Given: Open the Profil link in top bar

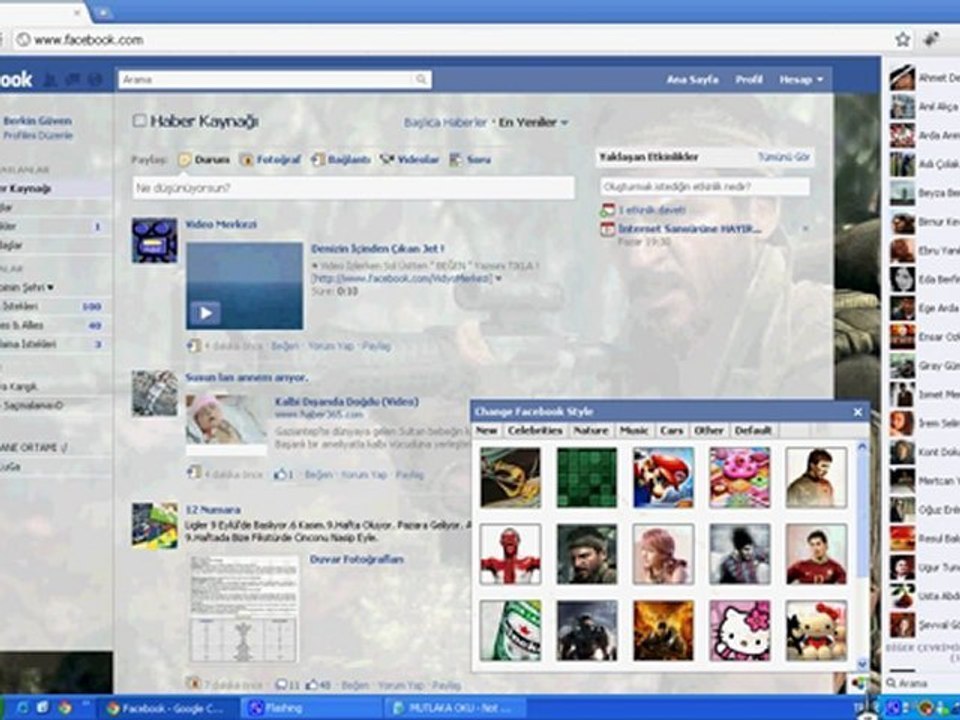Looking at the screenshot, I should pos(749,80).
